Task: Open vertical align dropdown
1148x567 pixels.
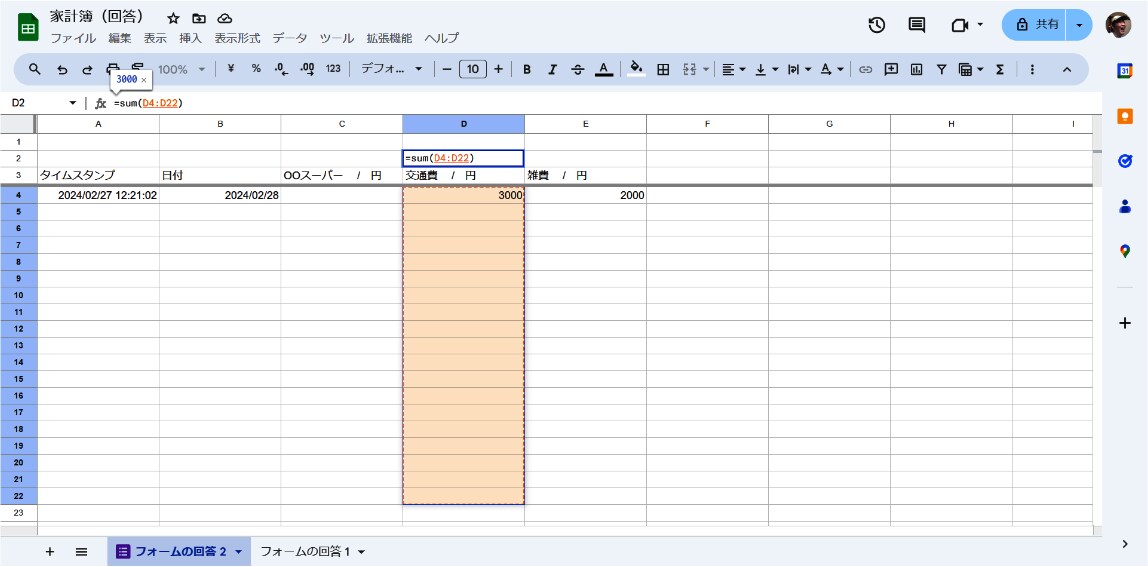Action: click(766, 70)
